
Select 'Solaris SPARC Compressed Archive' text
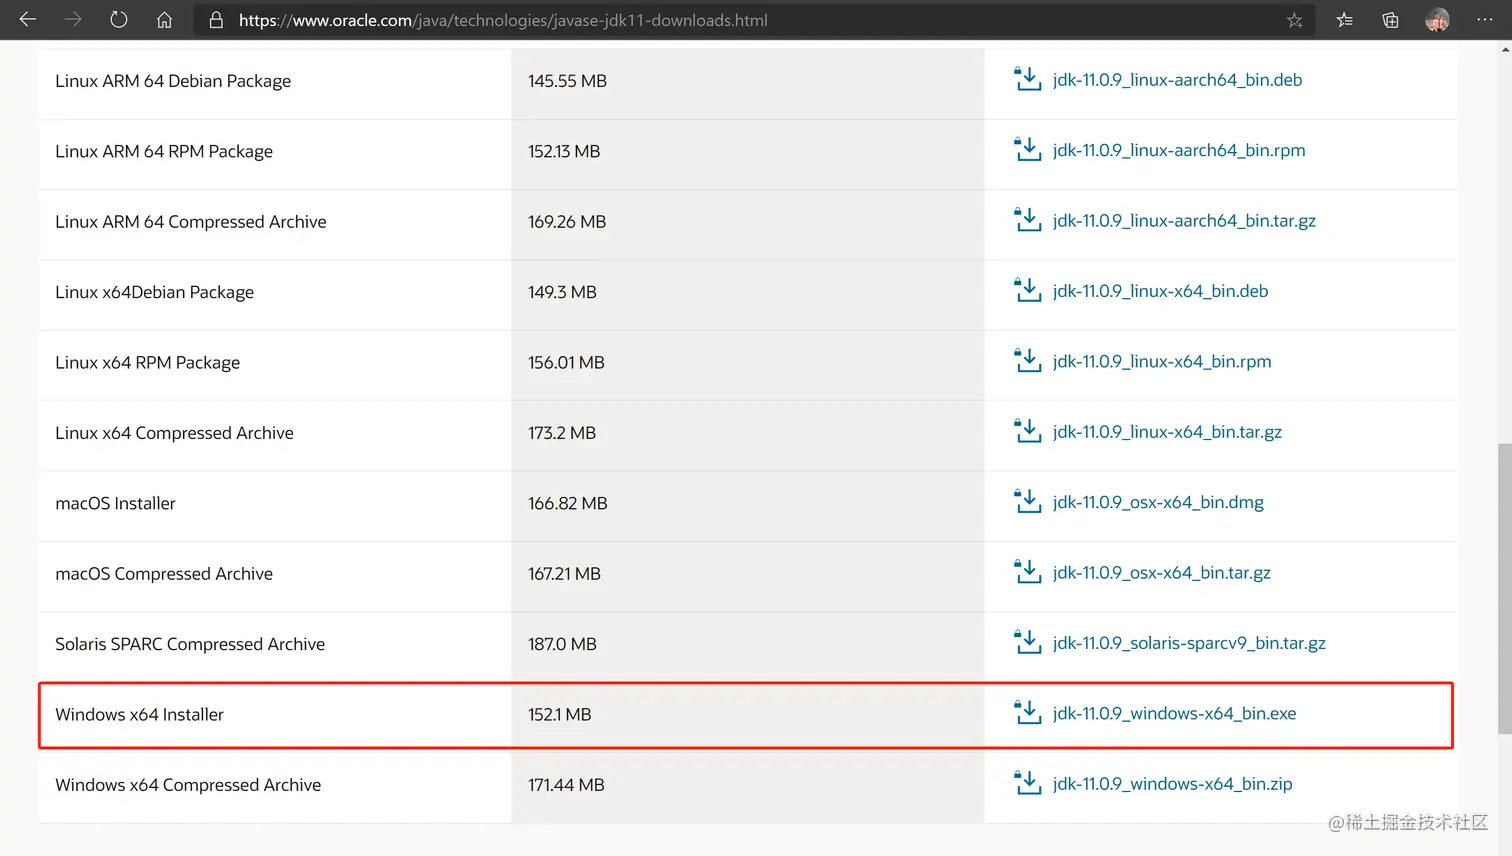point(190,644)
